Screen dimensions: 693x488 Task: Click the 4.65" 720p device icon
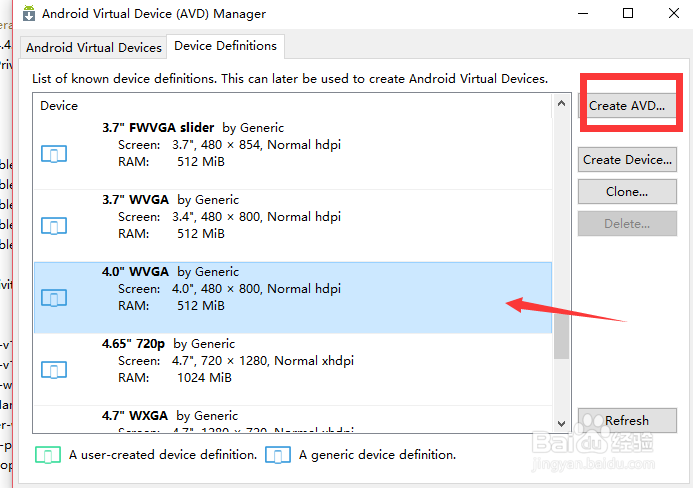pos(54,370)
